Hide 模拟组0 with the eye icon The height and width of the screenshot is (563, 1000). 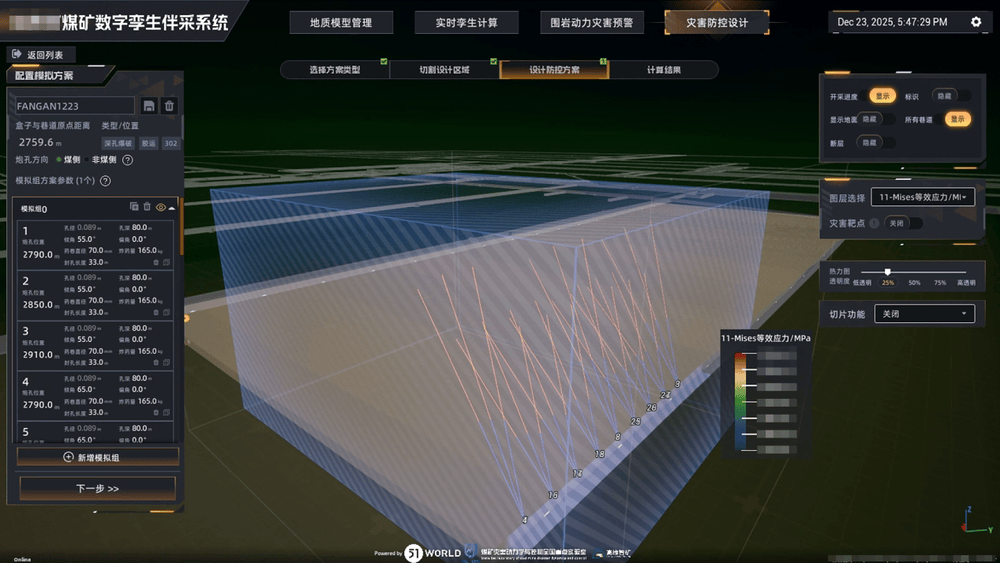pyautogui.click(x=160, y=207)
